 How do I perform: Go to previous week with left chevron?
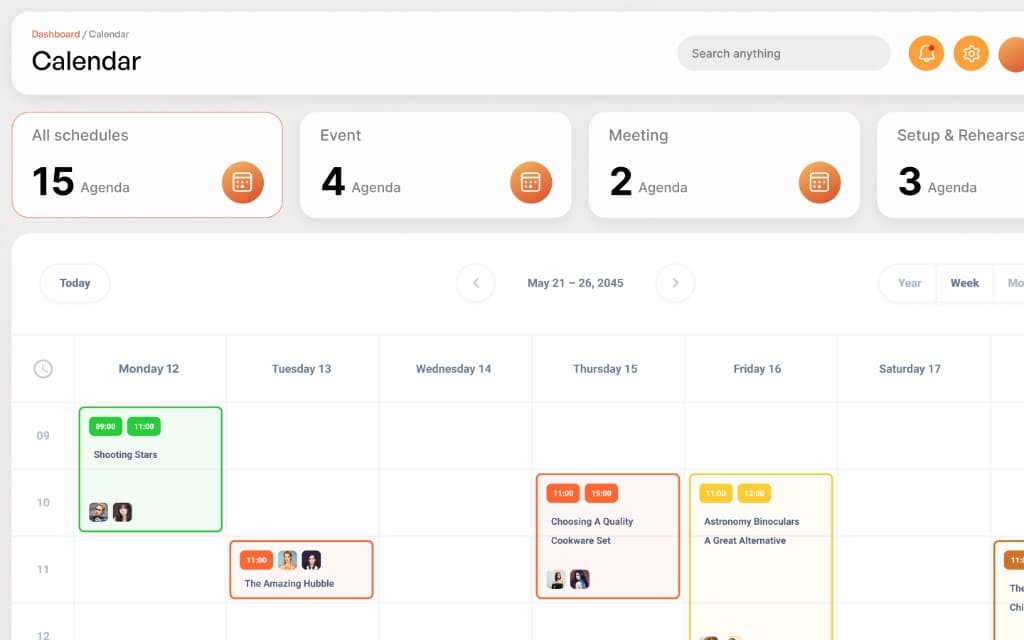[476, 283]
